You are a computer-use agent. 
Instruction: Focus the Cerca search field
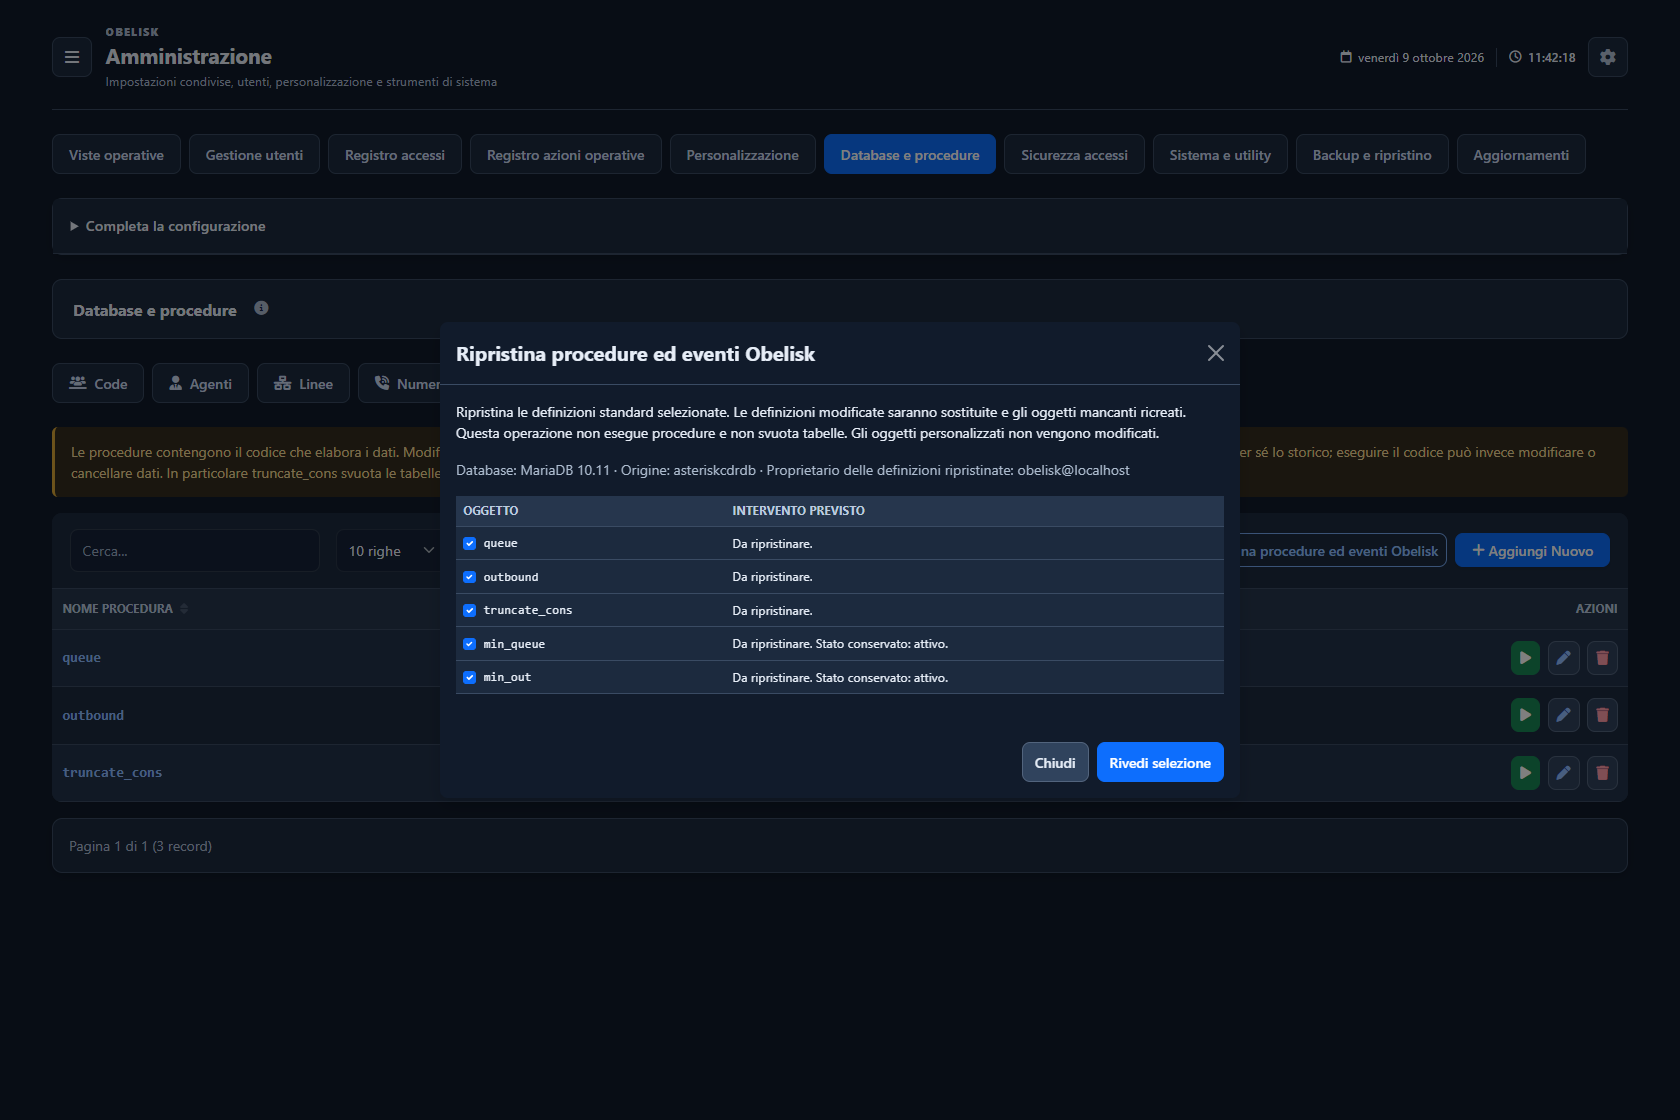click(x=195, y=551)
